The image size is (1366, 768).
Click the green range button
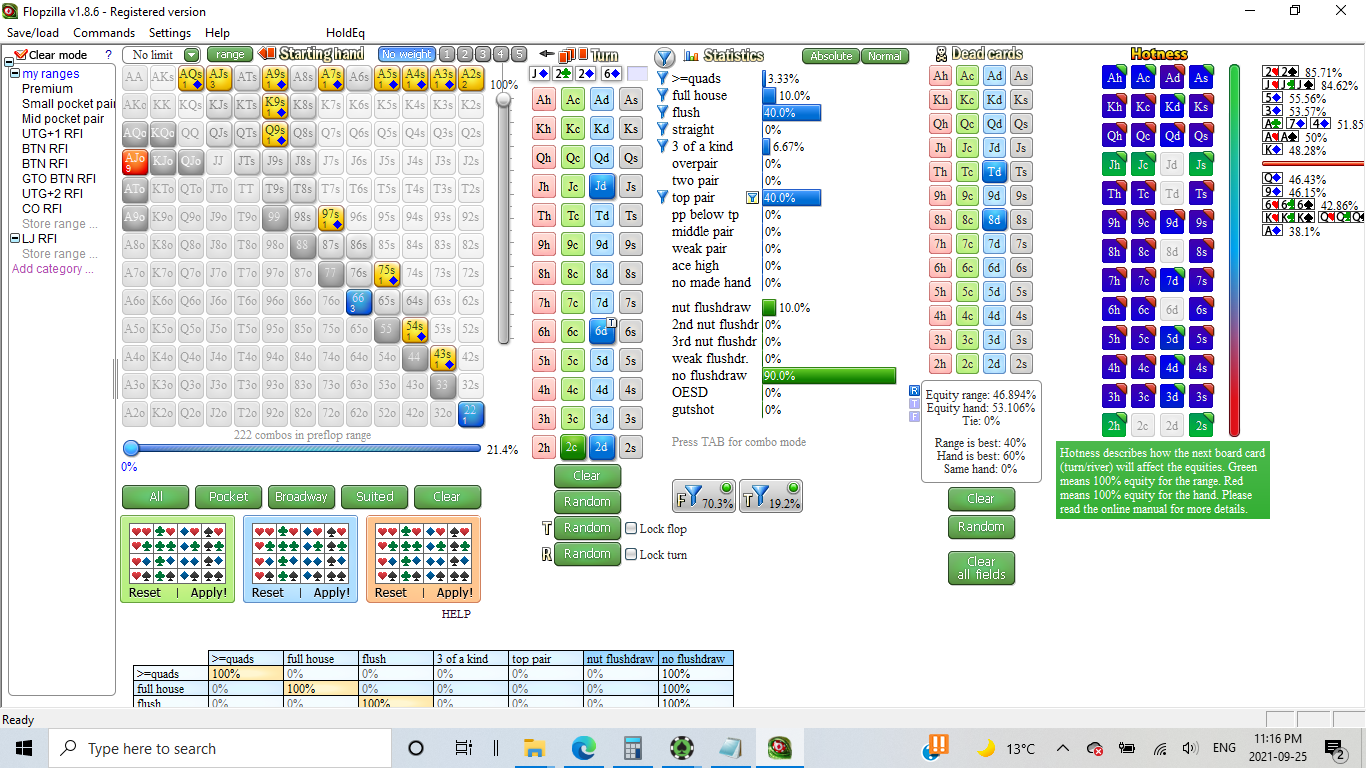(230, 55)
